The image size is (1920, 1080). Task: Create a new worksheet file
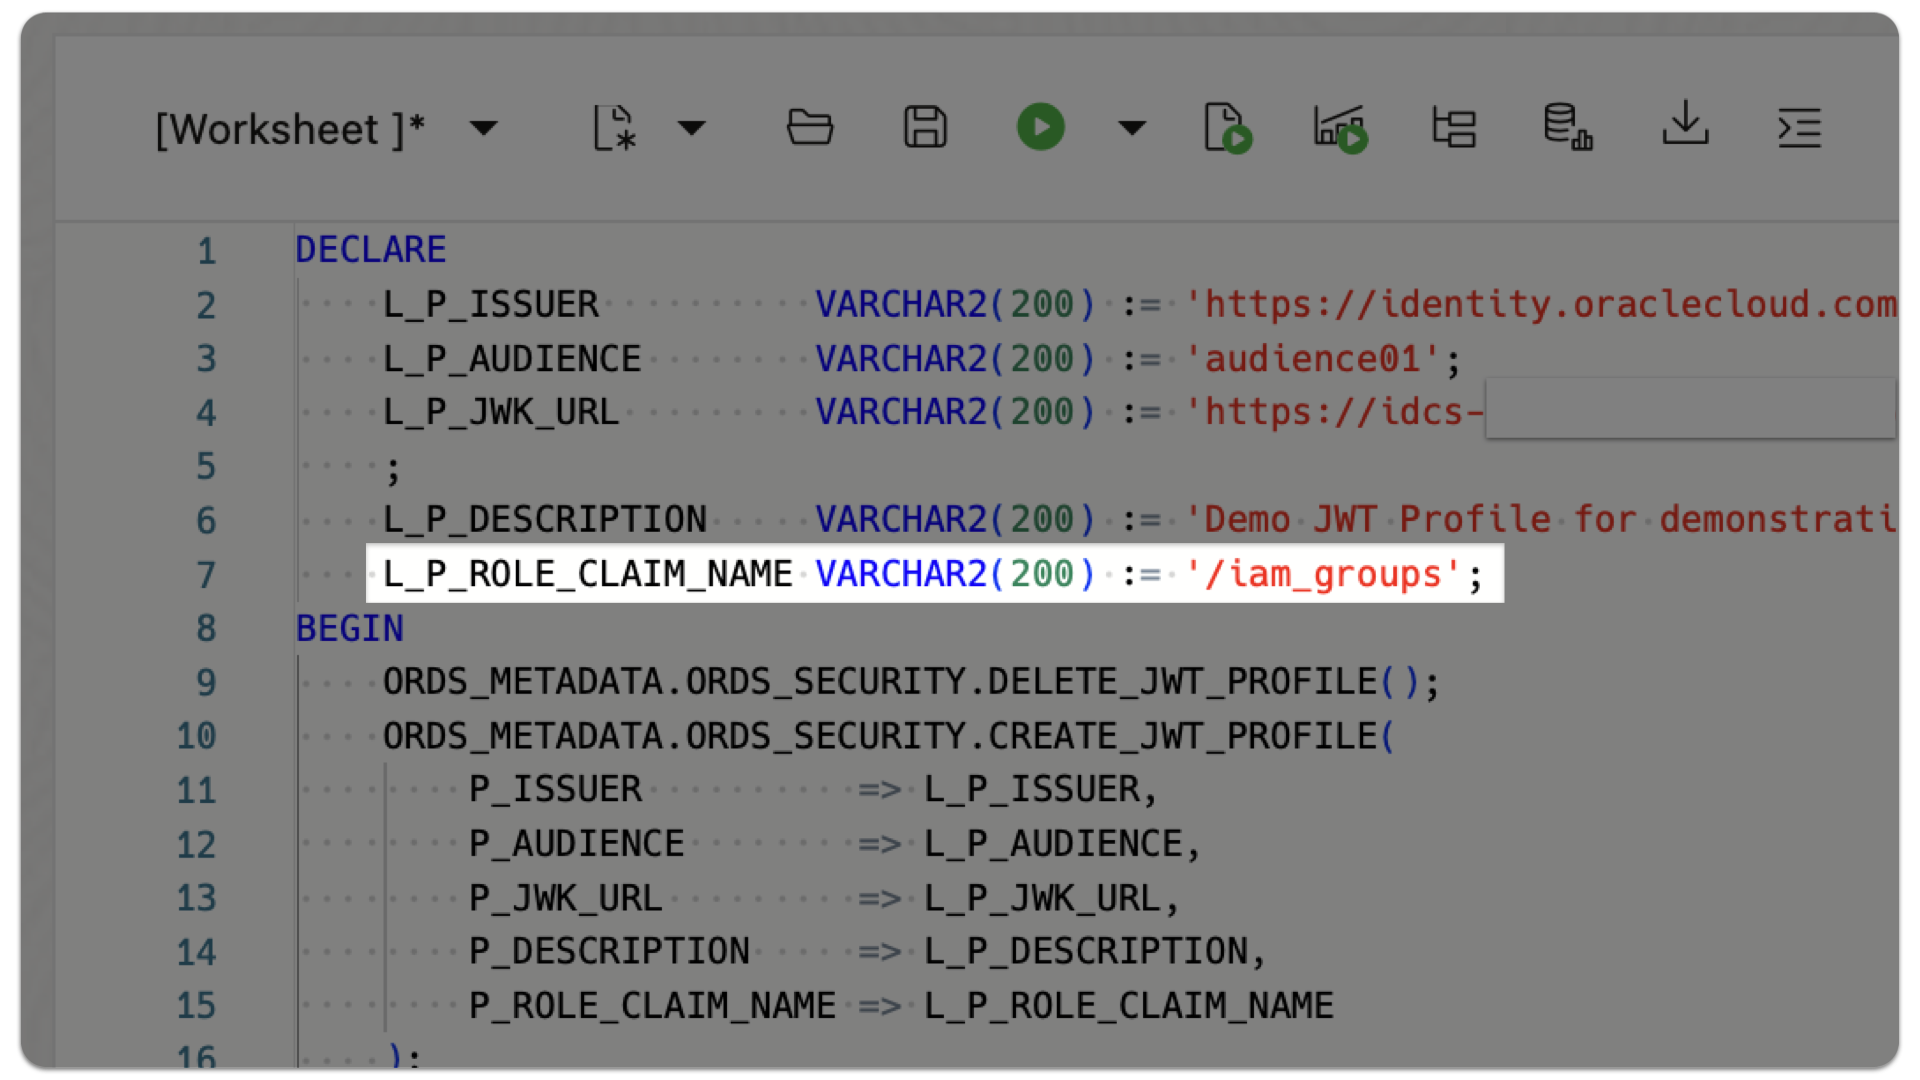[x=613, y=127]
